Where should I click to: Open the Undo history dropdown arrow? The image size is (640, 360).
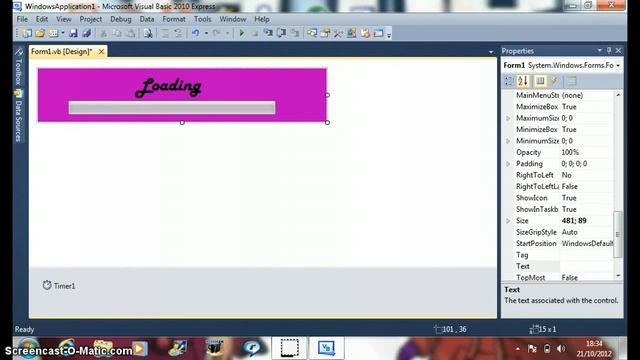[x=206, y=33]
